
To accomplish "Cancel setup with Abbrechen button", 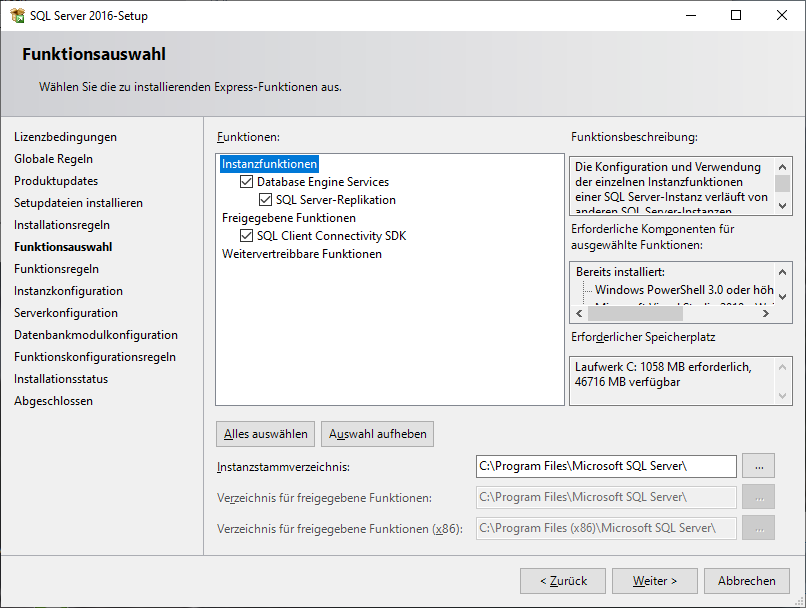I will pyautogui.click(x=746, y=581).
